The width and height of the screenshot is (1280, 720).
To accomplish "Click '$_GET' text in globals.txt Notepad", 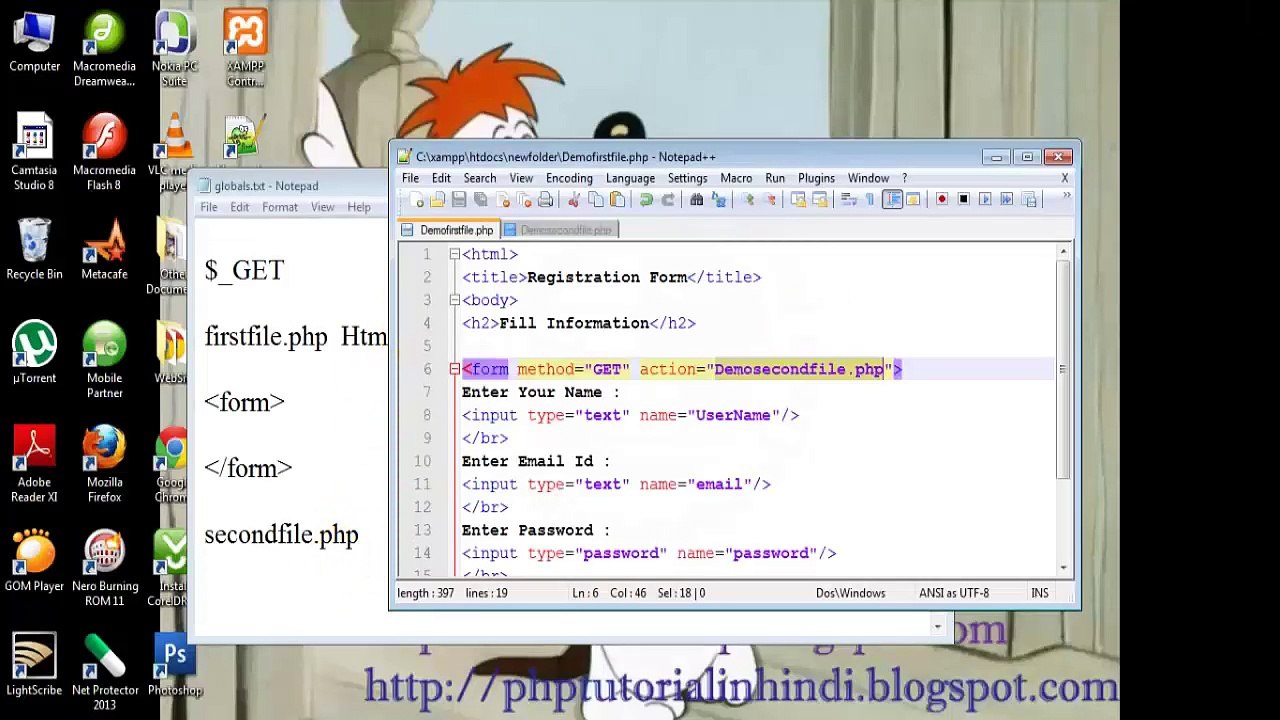I will point(244,270).
